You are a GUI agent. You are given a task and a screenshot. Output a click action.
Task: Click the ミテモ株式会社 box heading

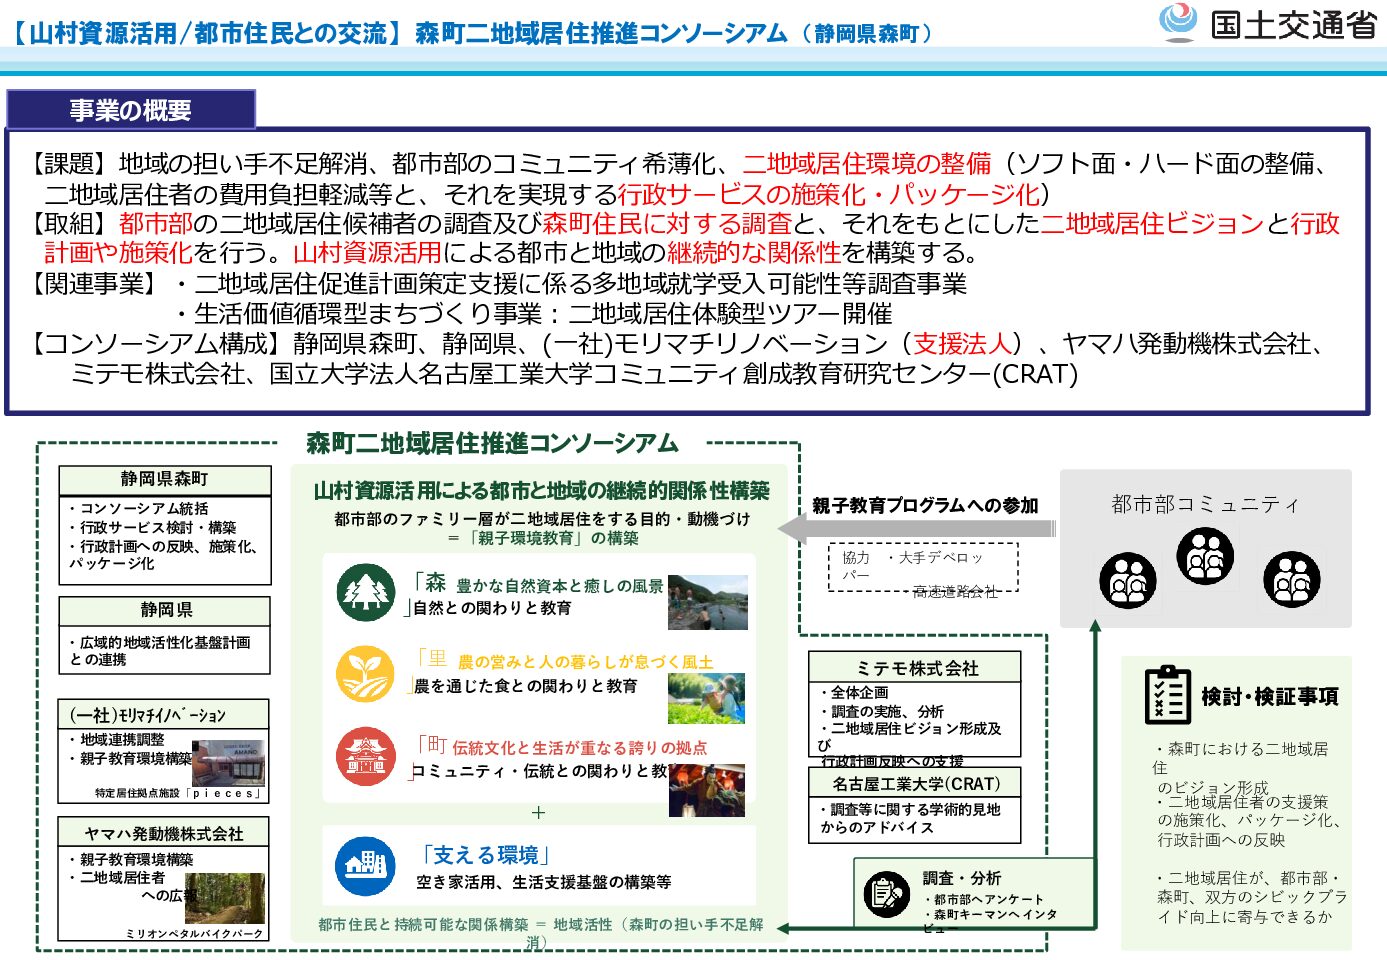click(915, 668)
